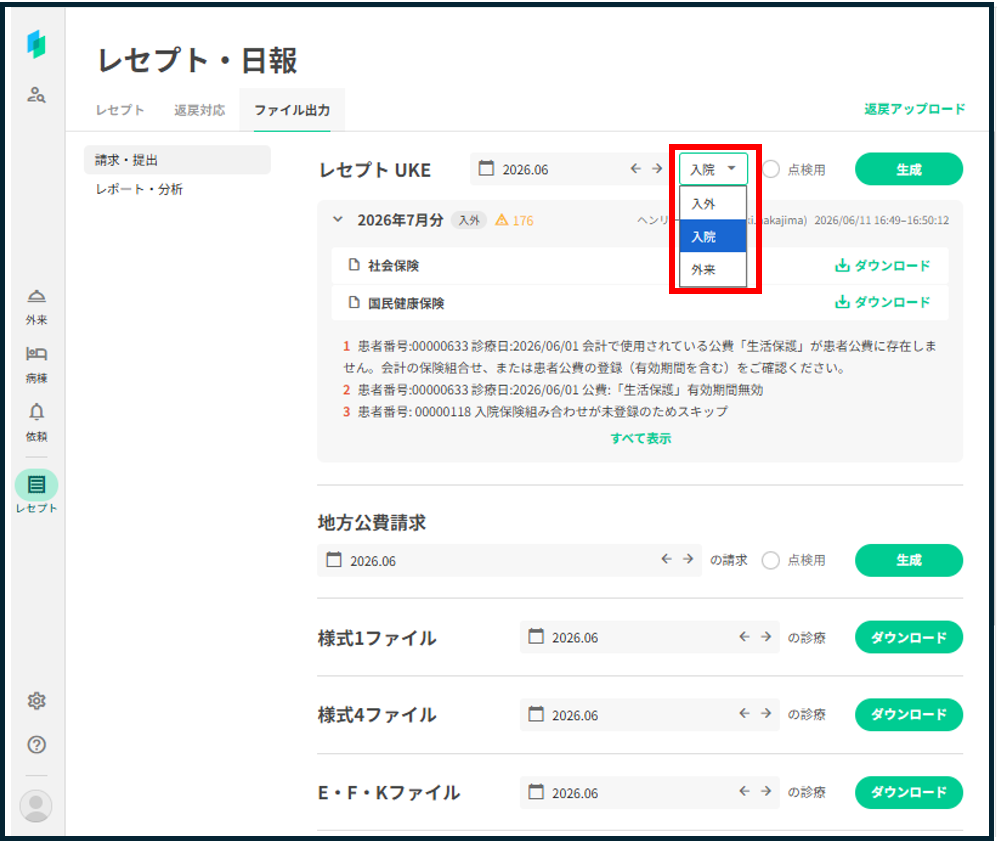Go to next month for E・F・Kファイル
The image size is (997, 841).
coord(766,791)
